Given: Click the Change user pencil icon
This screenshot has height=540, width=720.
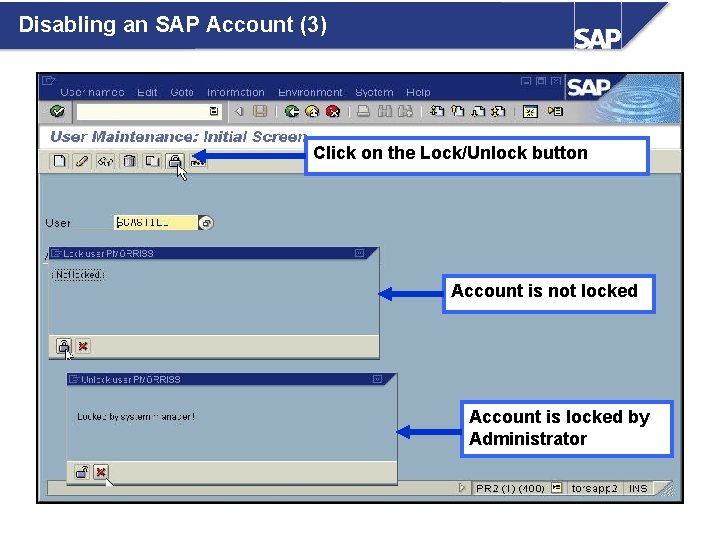Looking at the screenshot, I should [82, 161].
